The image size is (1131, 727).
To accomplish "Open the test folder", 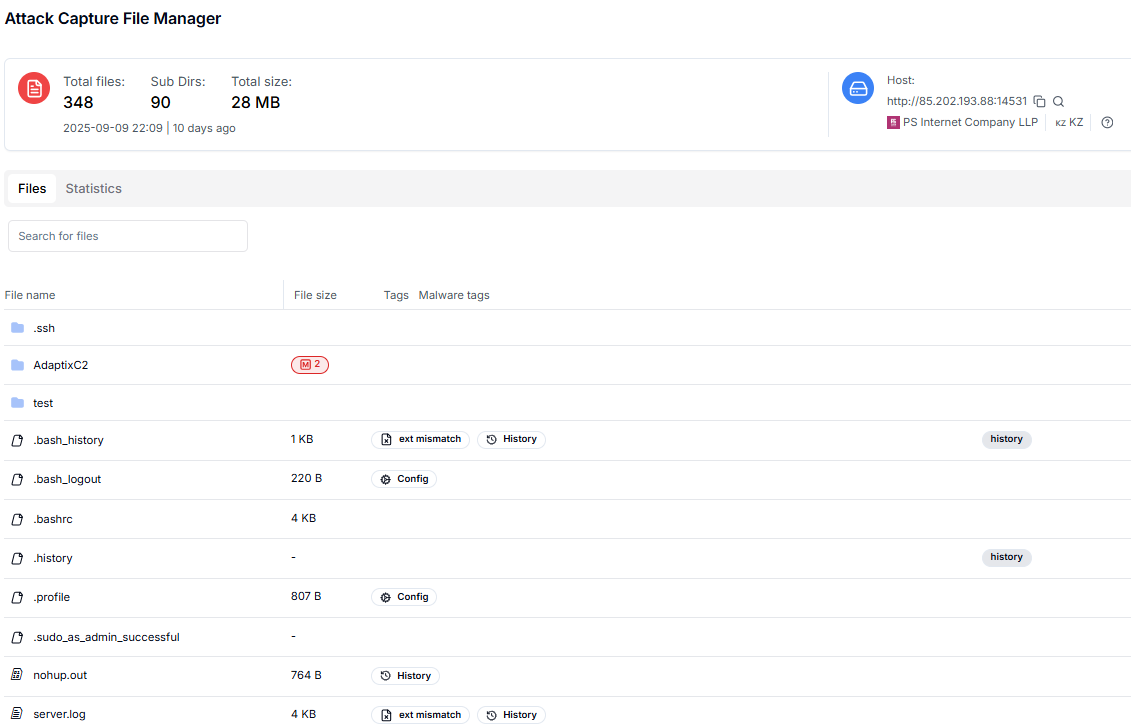I will point(43,403).
